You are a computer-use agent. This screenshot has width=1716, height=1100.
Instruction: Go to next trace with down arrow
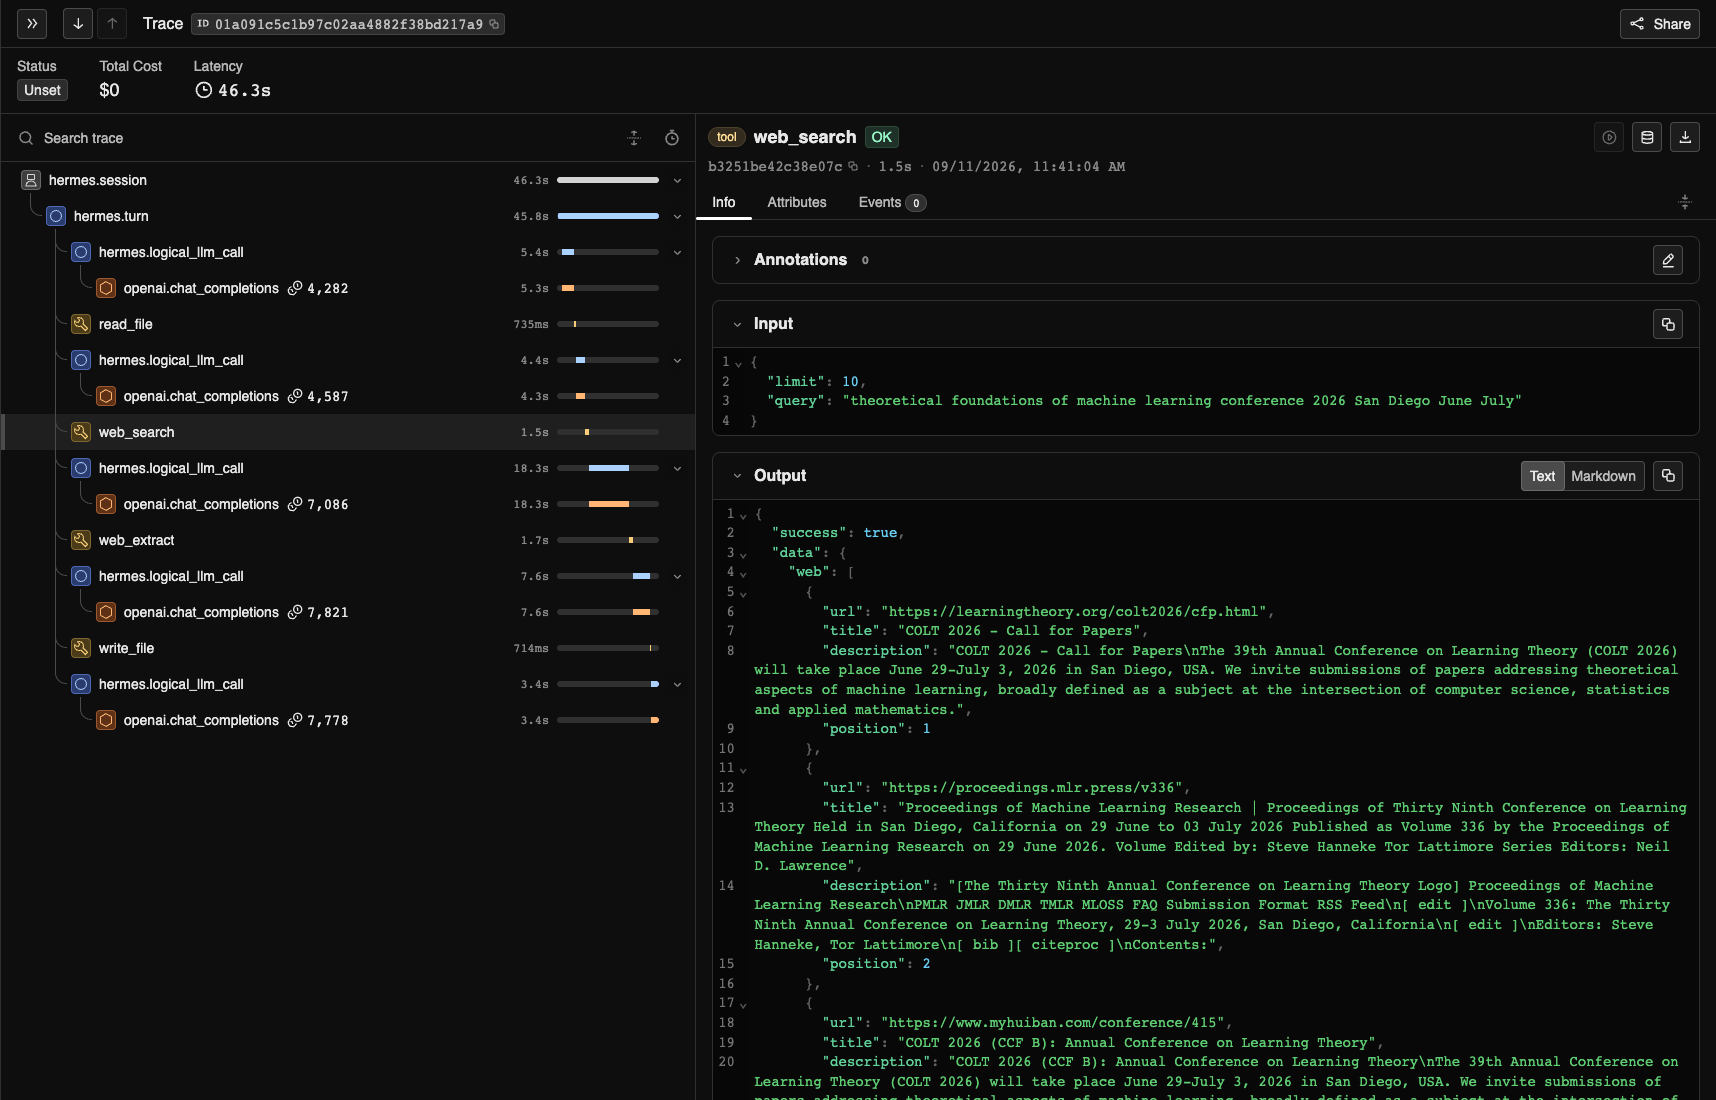pyautogui.click(x=78, y=23)
